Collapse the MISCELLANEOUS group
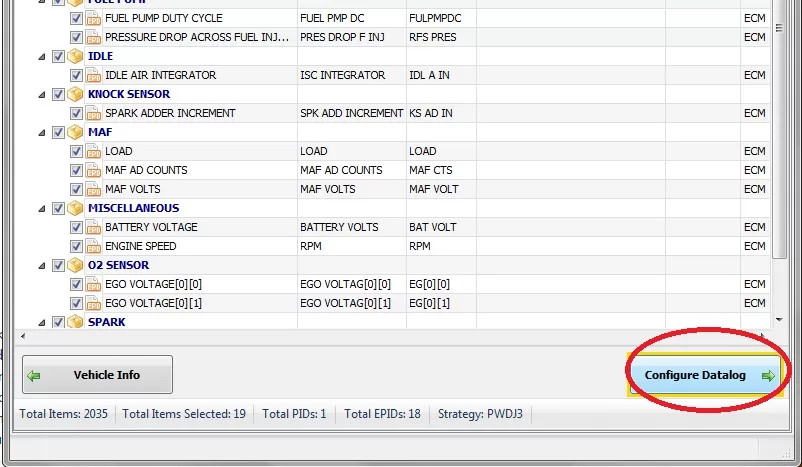 [x=42, y=209]
